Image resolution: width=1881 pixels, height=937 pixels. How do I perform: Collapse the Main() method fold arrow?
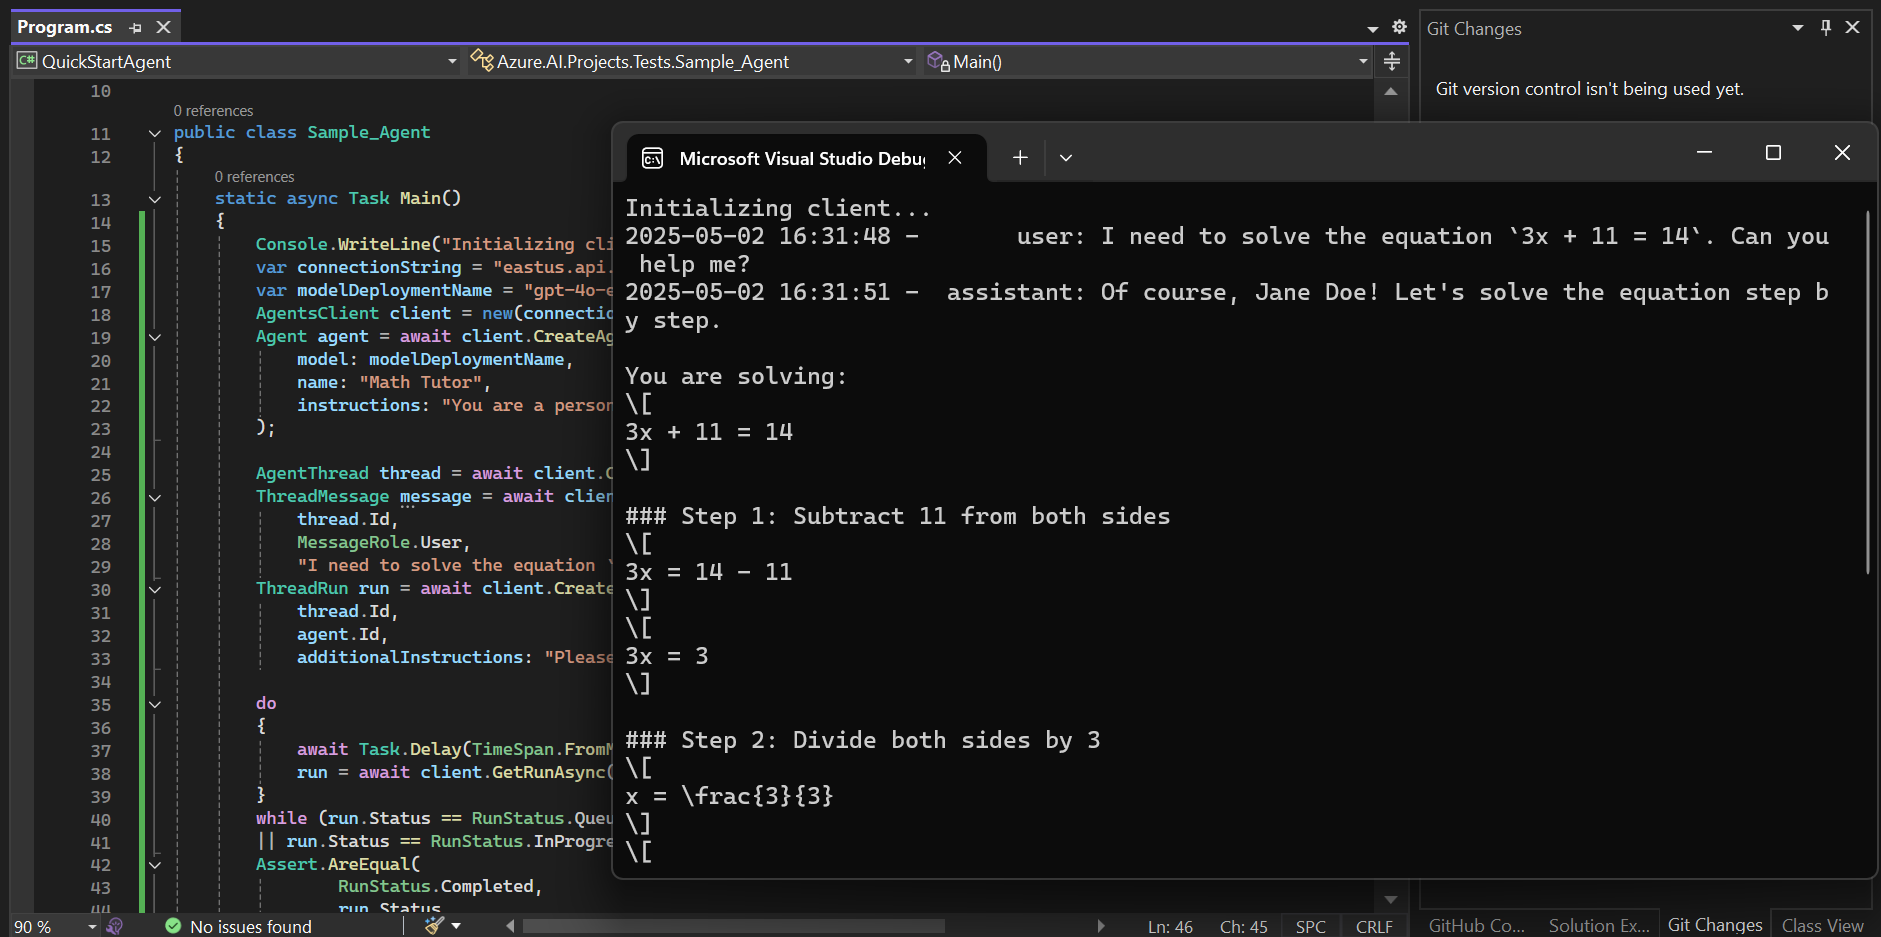[155, 199]
